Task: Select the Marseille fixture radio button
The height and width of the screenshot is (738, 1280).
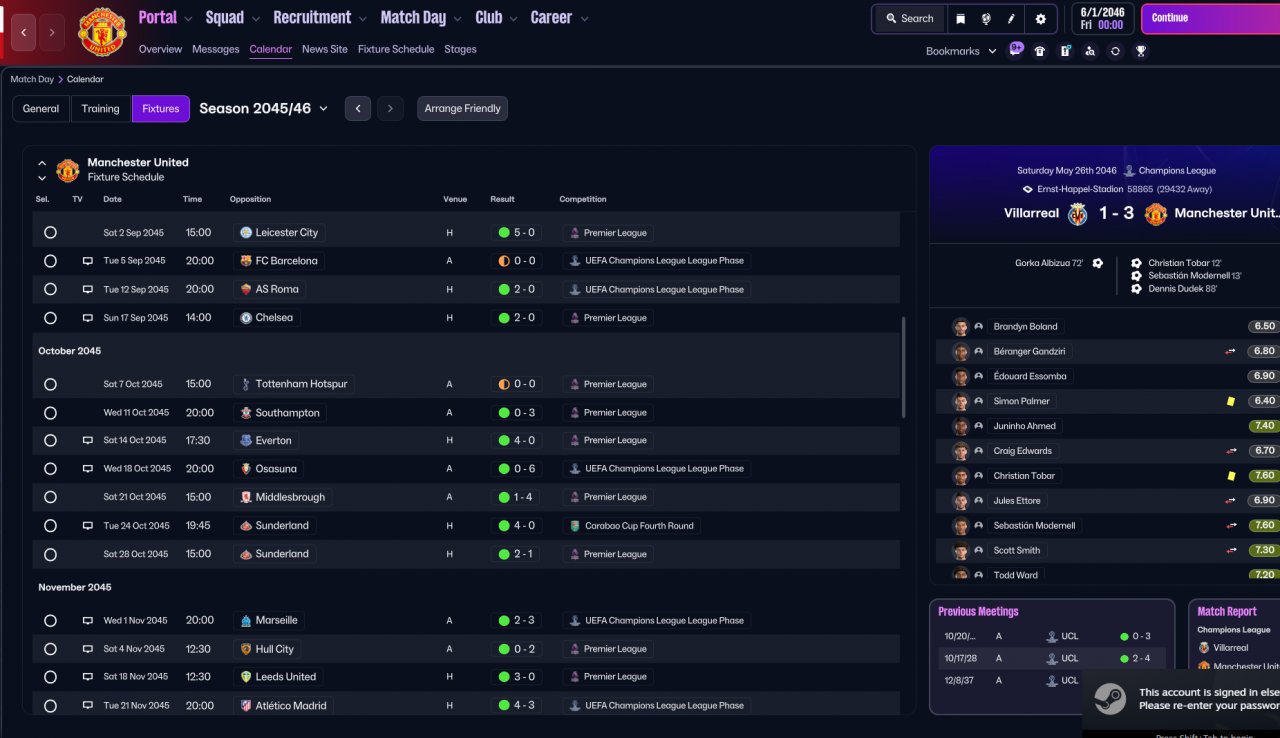Action: 50,620
